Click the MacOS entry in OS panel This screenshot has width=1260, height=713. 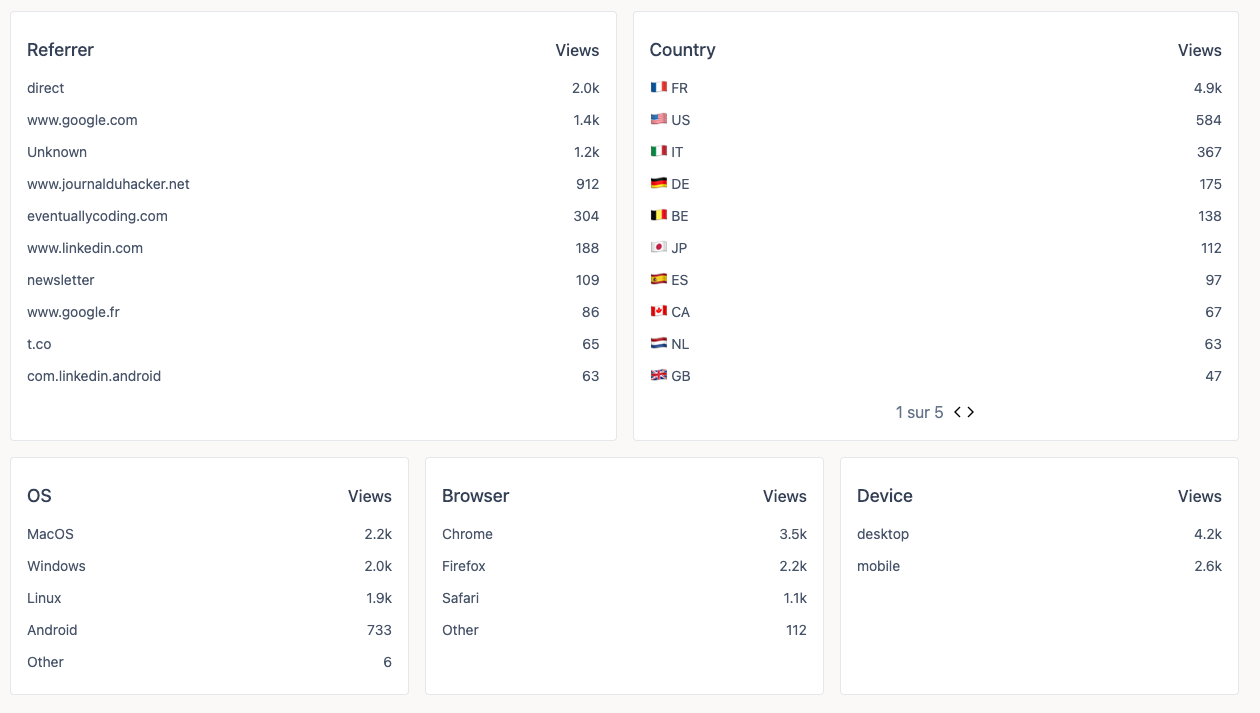[50, 534]
